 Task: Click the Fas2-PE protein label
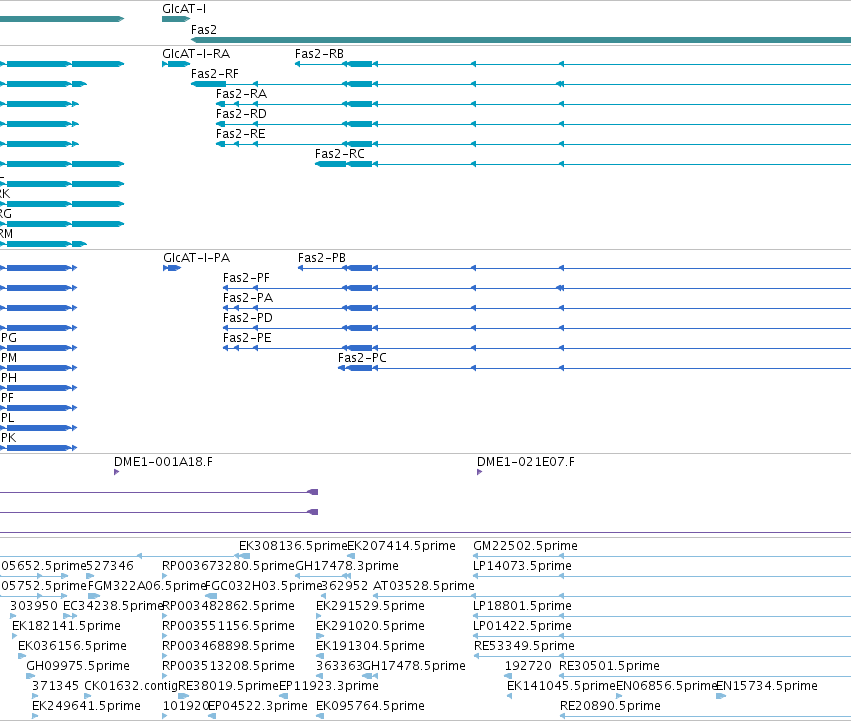tap(247, 338)
